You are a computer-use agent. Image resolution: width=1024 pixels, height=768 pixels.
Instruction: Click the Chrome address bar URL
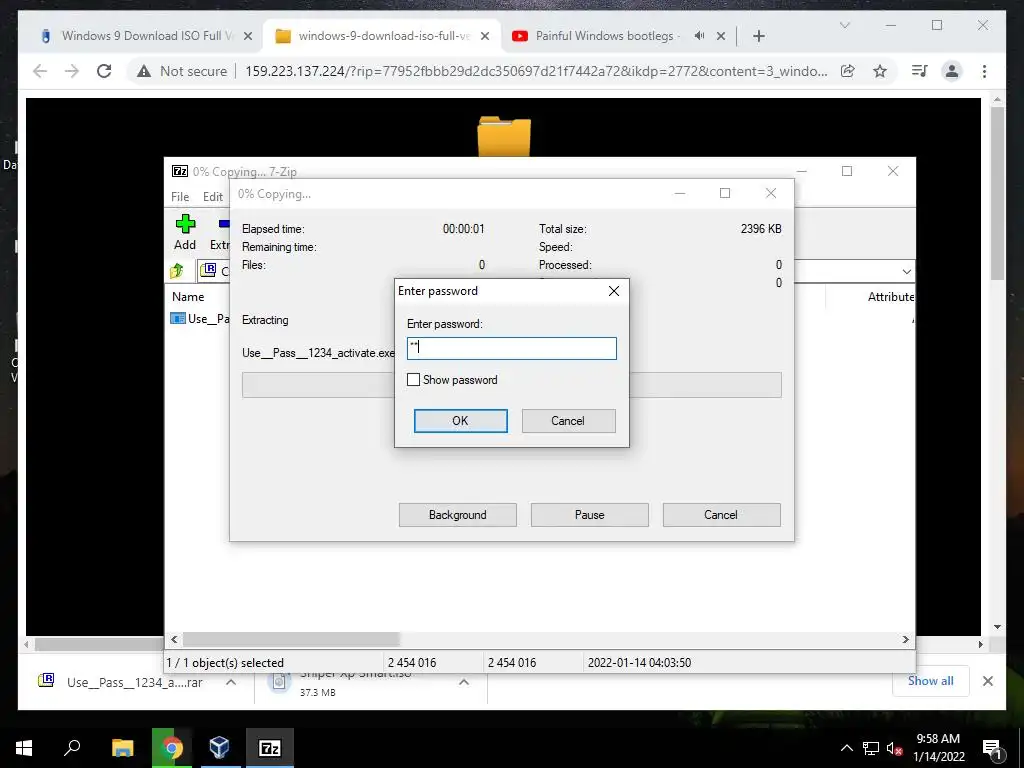[536, 71]
